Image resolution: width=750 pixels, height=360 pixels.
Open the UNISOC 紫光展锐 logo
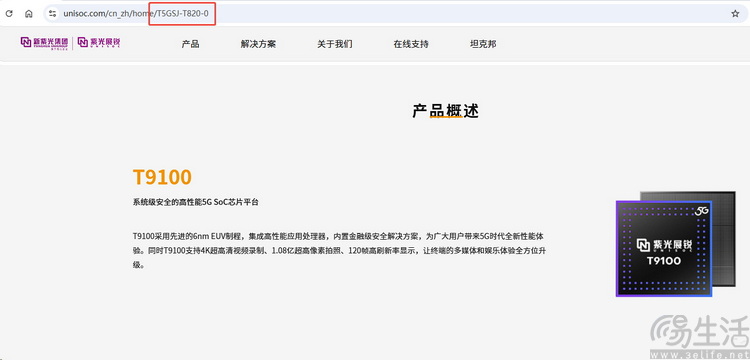(99, 43)
